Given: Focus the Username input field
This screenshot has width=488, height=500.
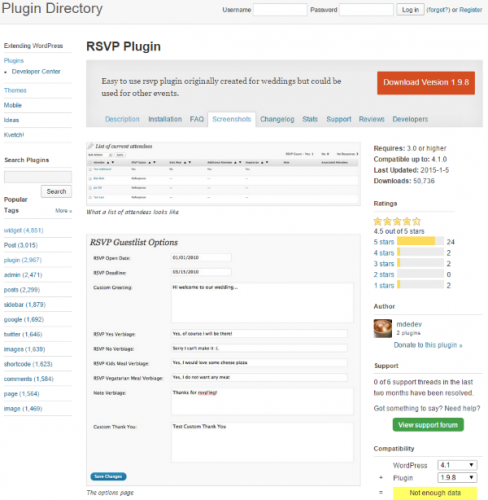Looking at the screenshot, I should click(280, 10).
